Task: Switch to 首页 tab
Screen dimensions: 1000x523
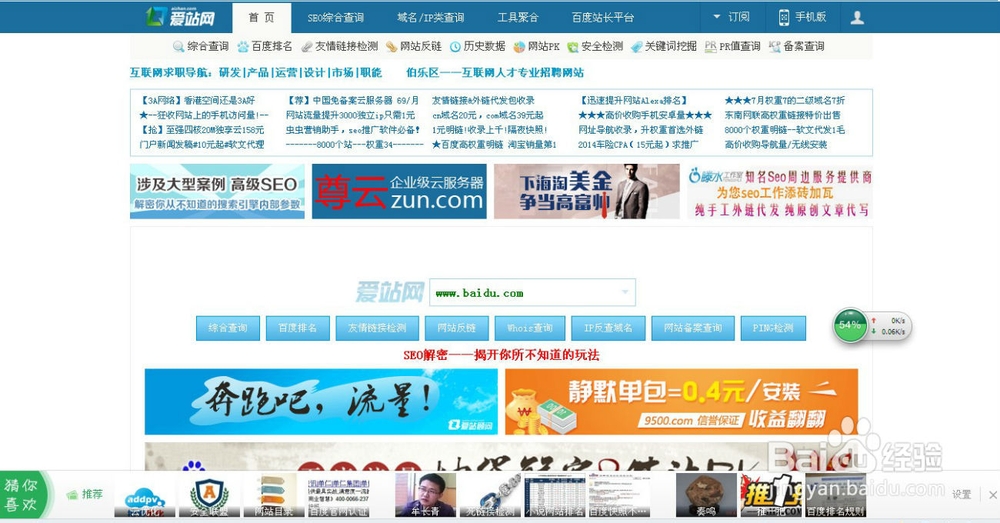Action: click(x=261, y=18)
